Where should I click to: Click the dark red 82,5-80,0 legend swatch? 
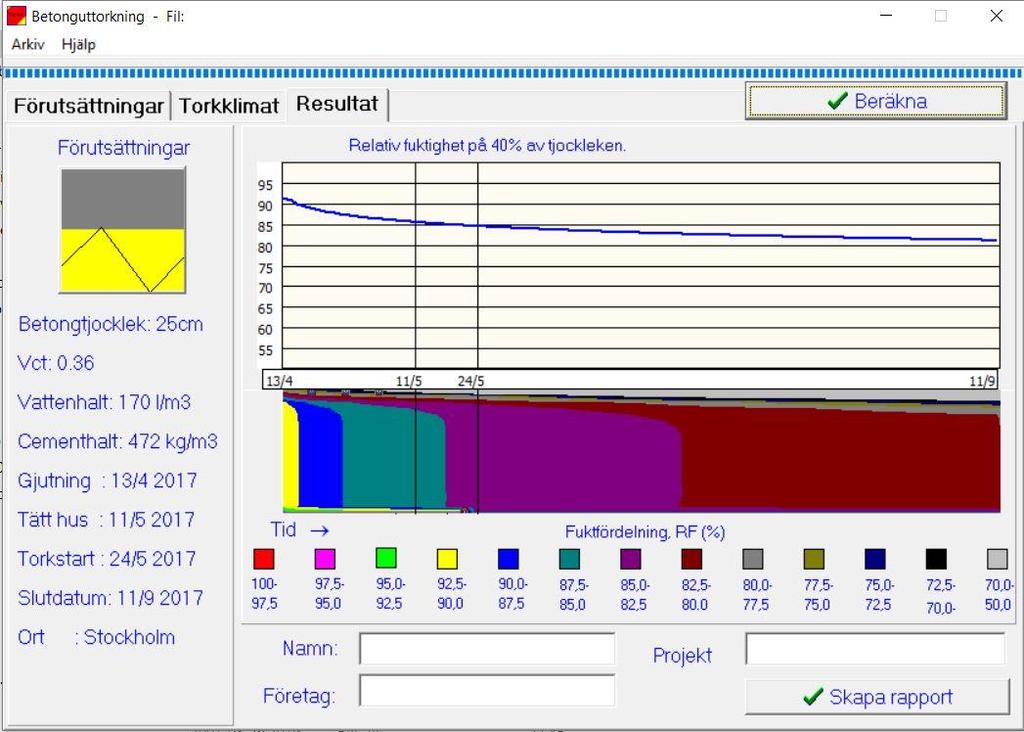692,559
